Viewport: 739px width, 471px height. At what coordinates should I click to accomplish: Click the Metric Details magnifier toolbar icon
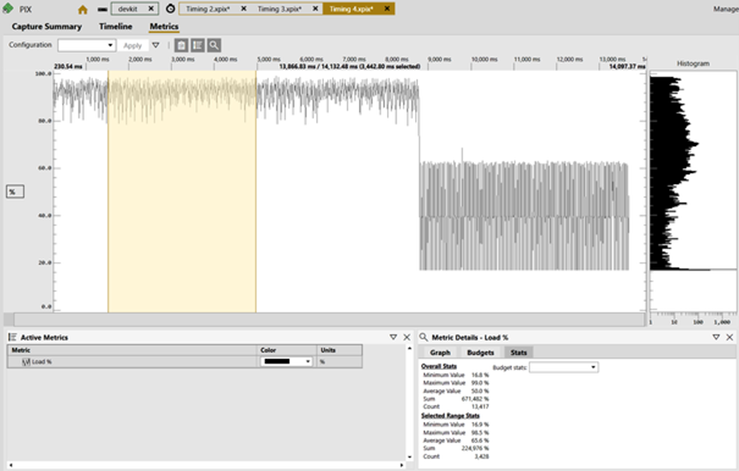tap(214, 45)
